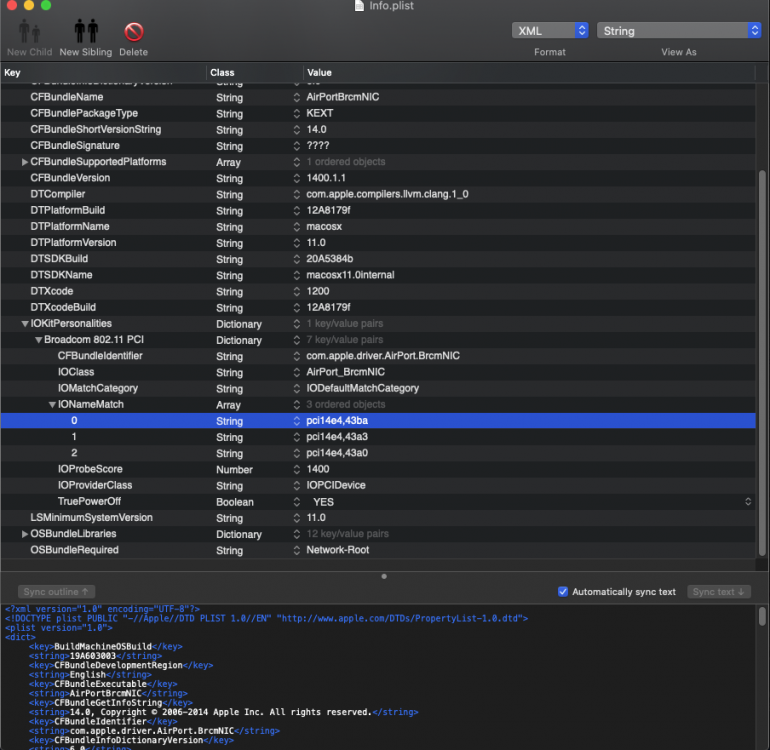
Task: Select the DTPlatformBuild key
Action: (x=68, y=211)
